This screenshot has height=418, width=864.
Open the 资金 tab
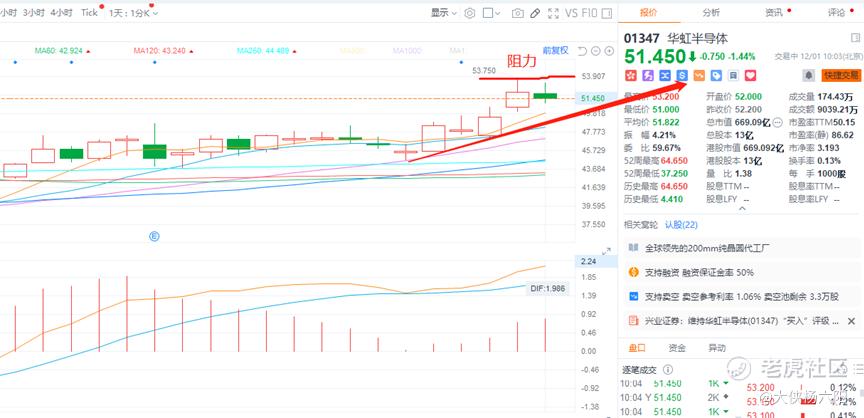pos(677,348)
